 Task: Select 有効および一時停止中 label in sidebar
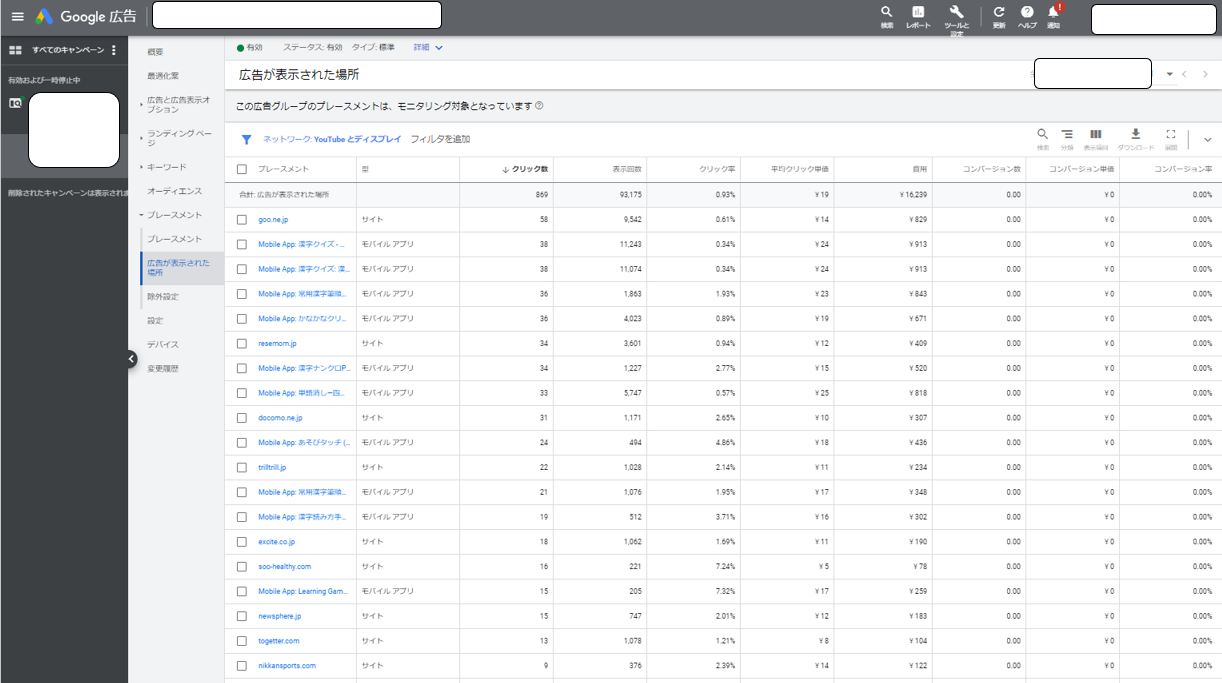tap(44, 80)
